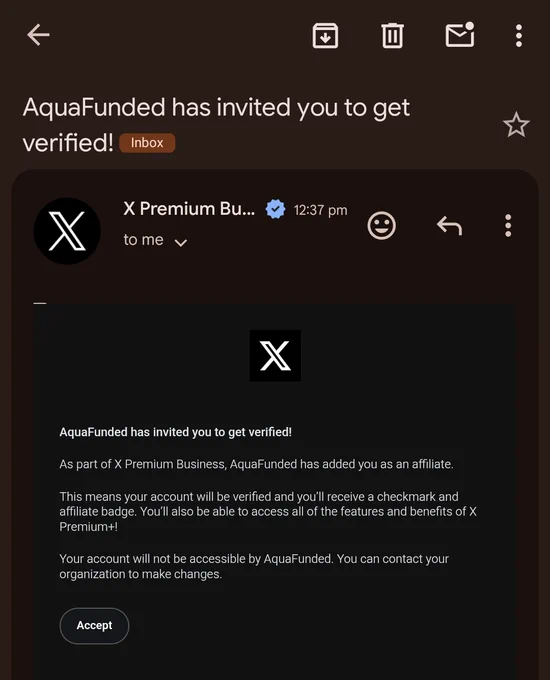Go back using the back arrow

click(x=38, y=35)
